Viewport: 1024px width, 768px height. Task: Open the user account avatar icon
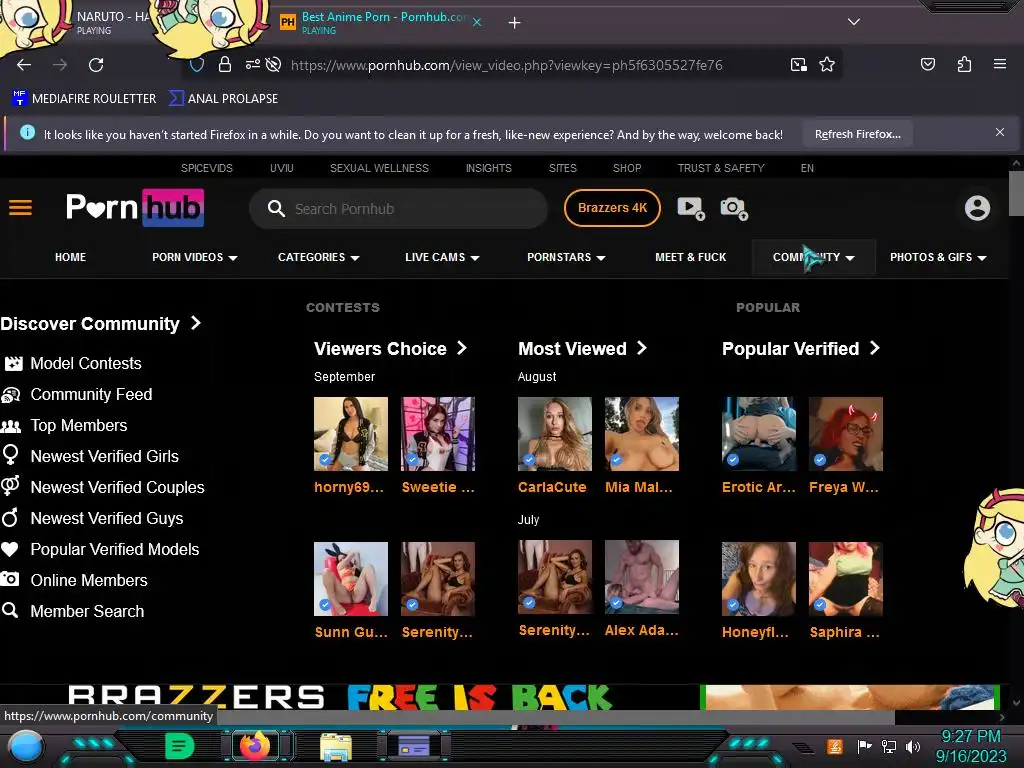[x=977, y=208]
